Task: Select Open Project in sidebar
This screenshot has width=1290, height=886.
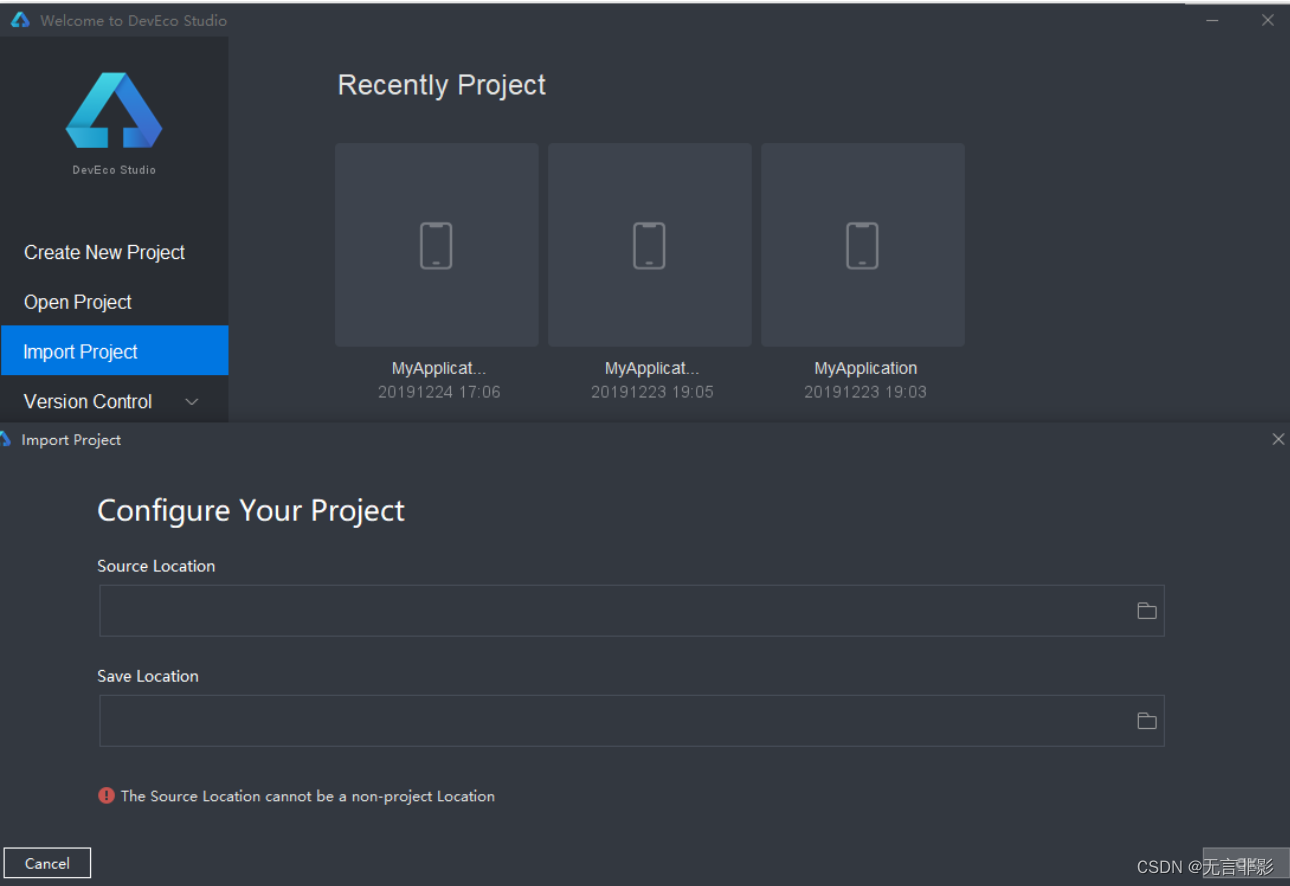Action: coord(78,302)
